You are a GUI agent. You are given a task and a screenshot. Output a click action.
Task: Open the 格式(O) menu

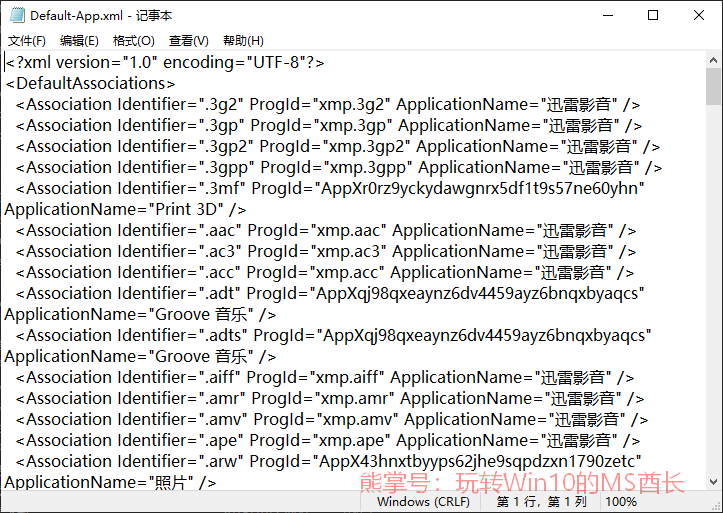coord(133,41)
